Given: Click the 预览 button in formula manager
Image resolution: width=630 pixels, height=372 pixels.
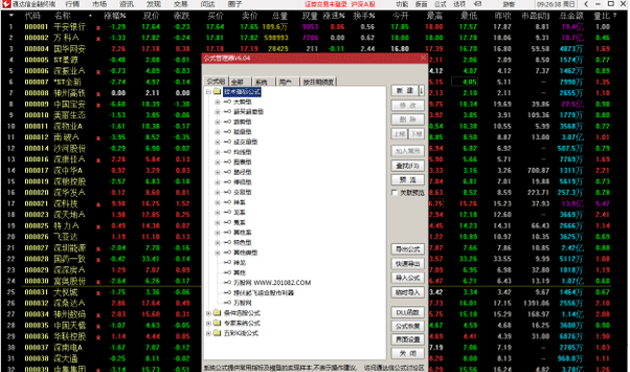Looking at the screenshot, I should point(408,180).
